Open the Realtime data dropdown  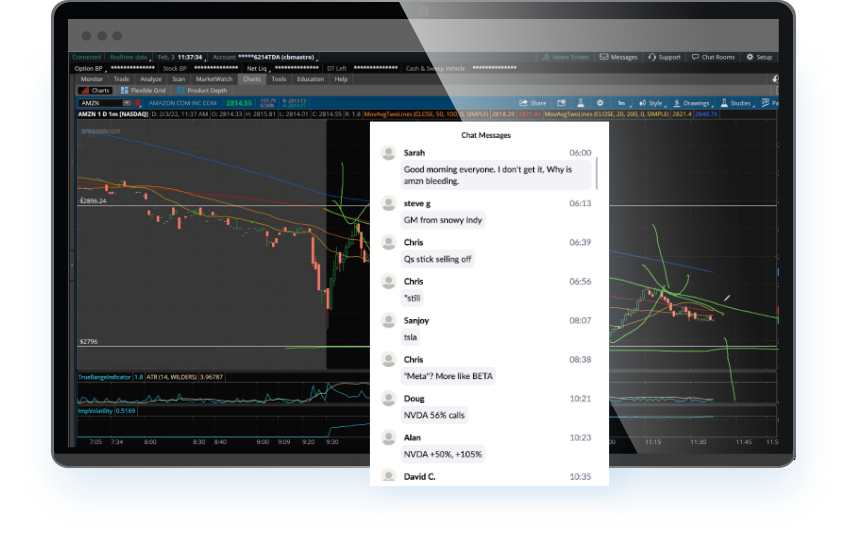(129, 57)
